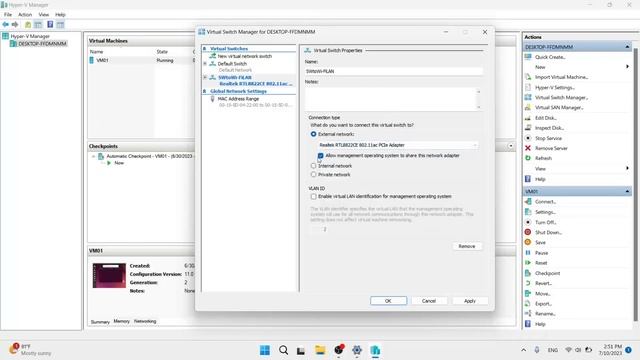Image resolution: width=640 pixels, height=360 pixels.
Task: Open the Help menu
Action: click(x=60, y=15)
